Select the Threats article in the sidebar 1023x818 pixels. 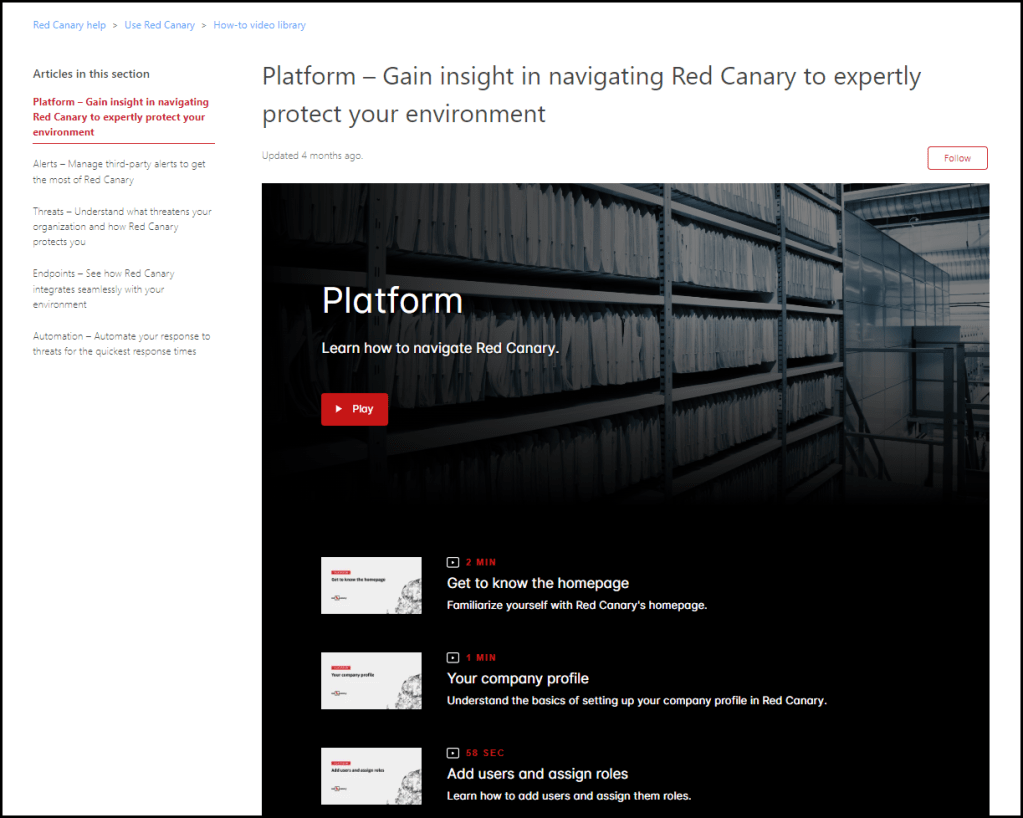point(120,226)
